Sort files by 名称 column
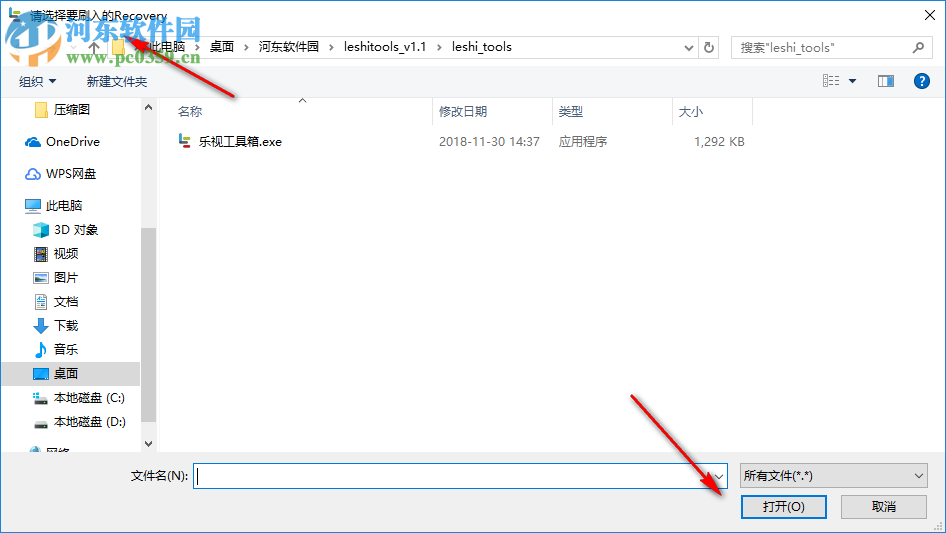 tap(190, 112)
